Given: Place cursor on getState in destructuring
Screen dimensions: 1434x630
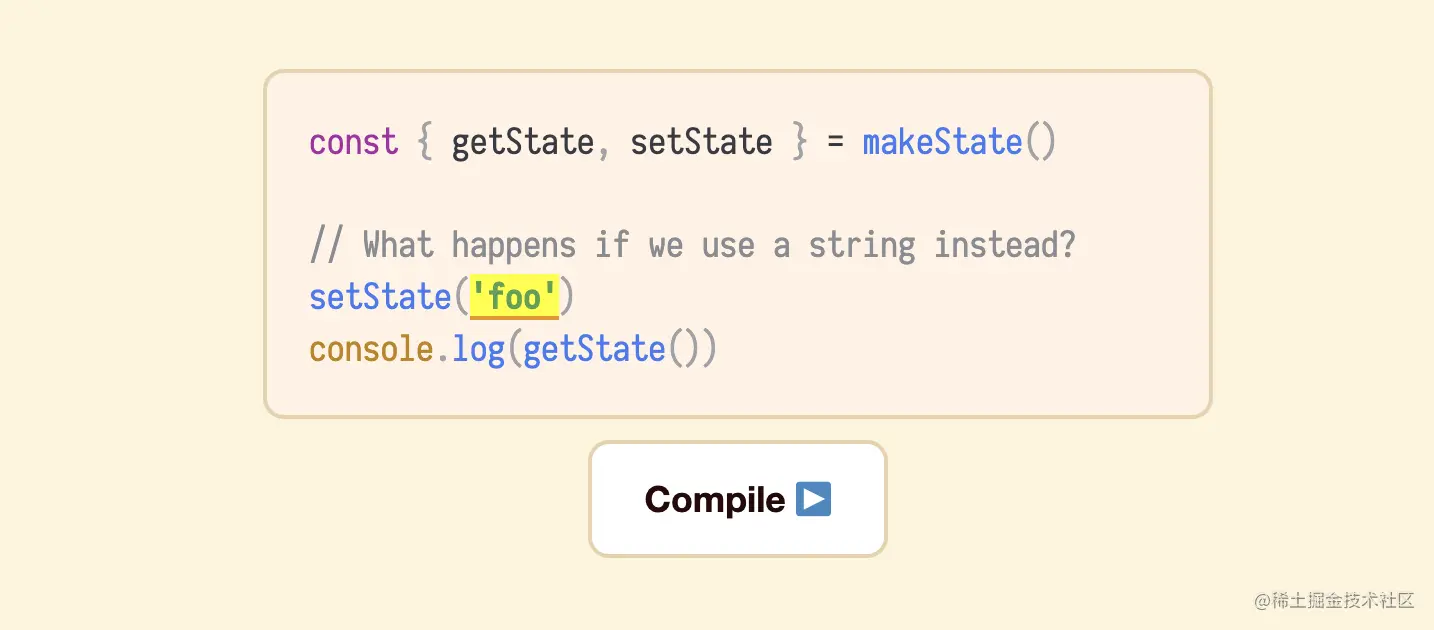Looking at the screenshot, I should coord(522,142).
